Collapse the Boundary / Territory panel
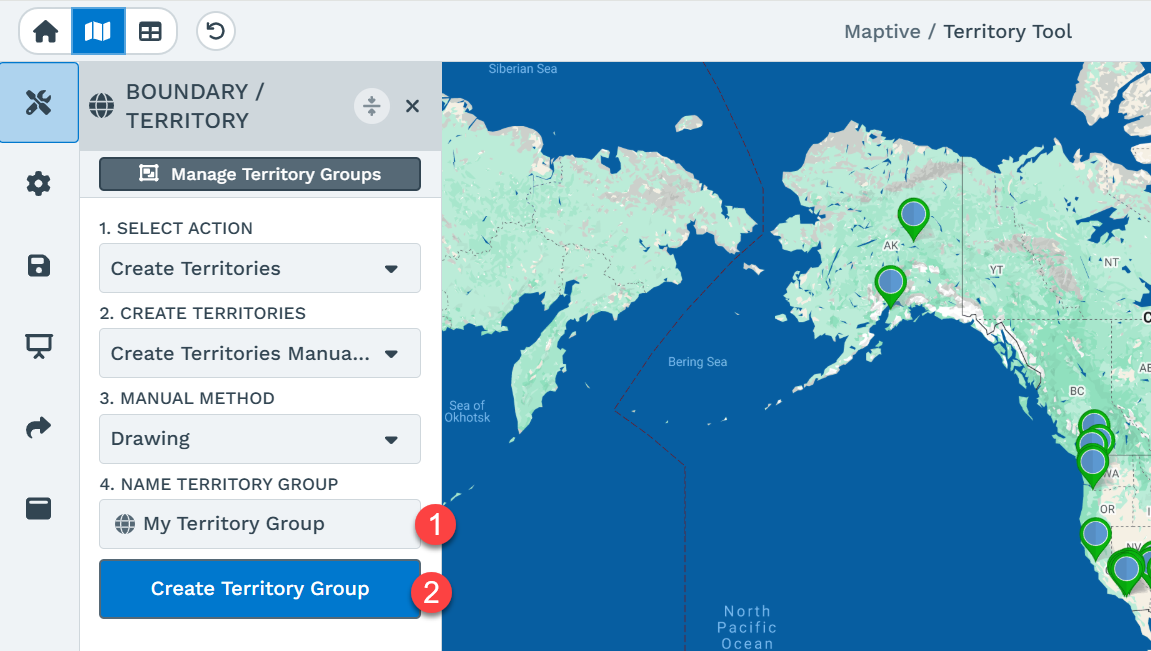 (372, 106)
